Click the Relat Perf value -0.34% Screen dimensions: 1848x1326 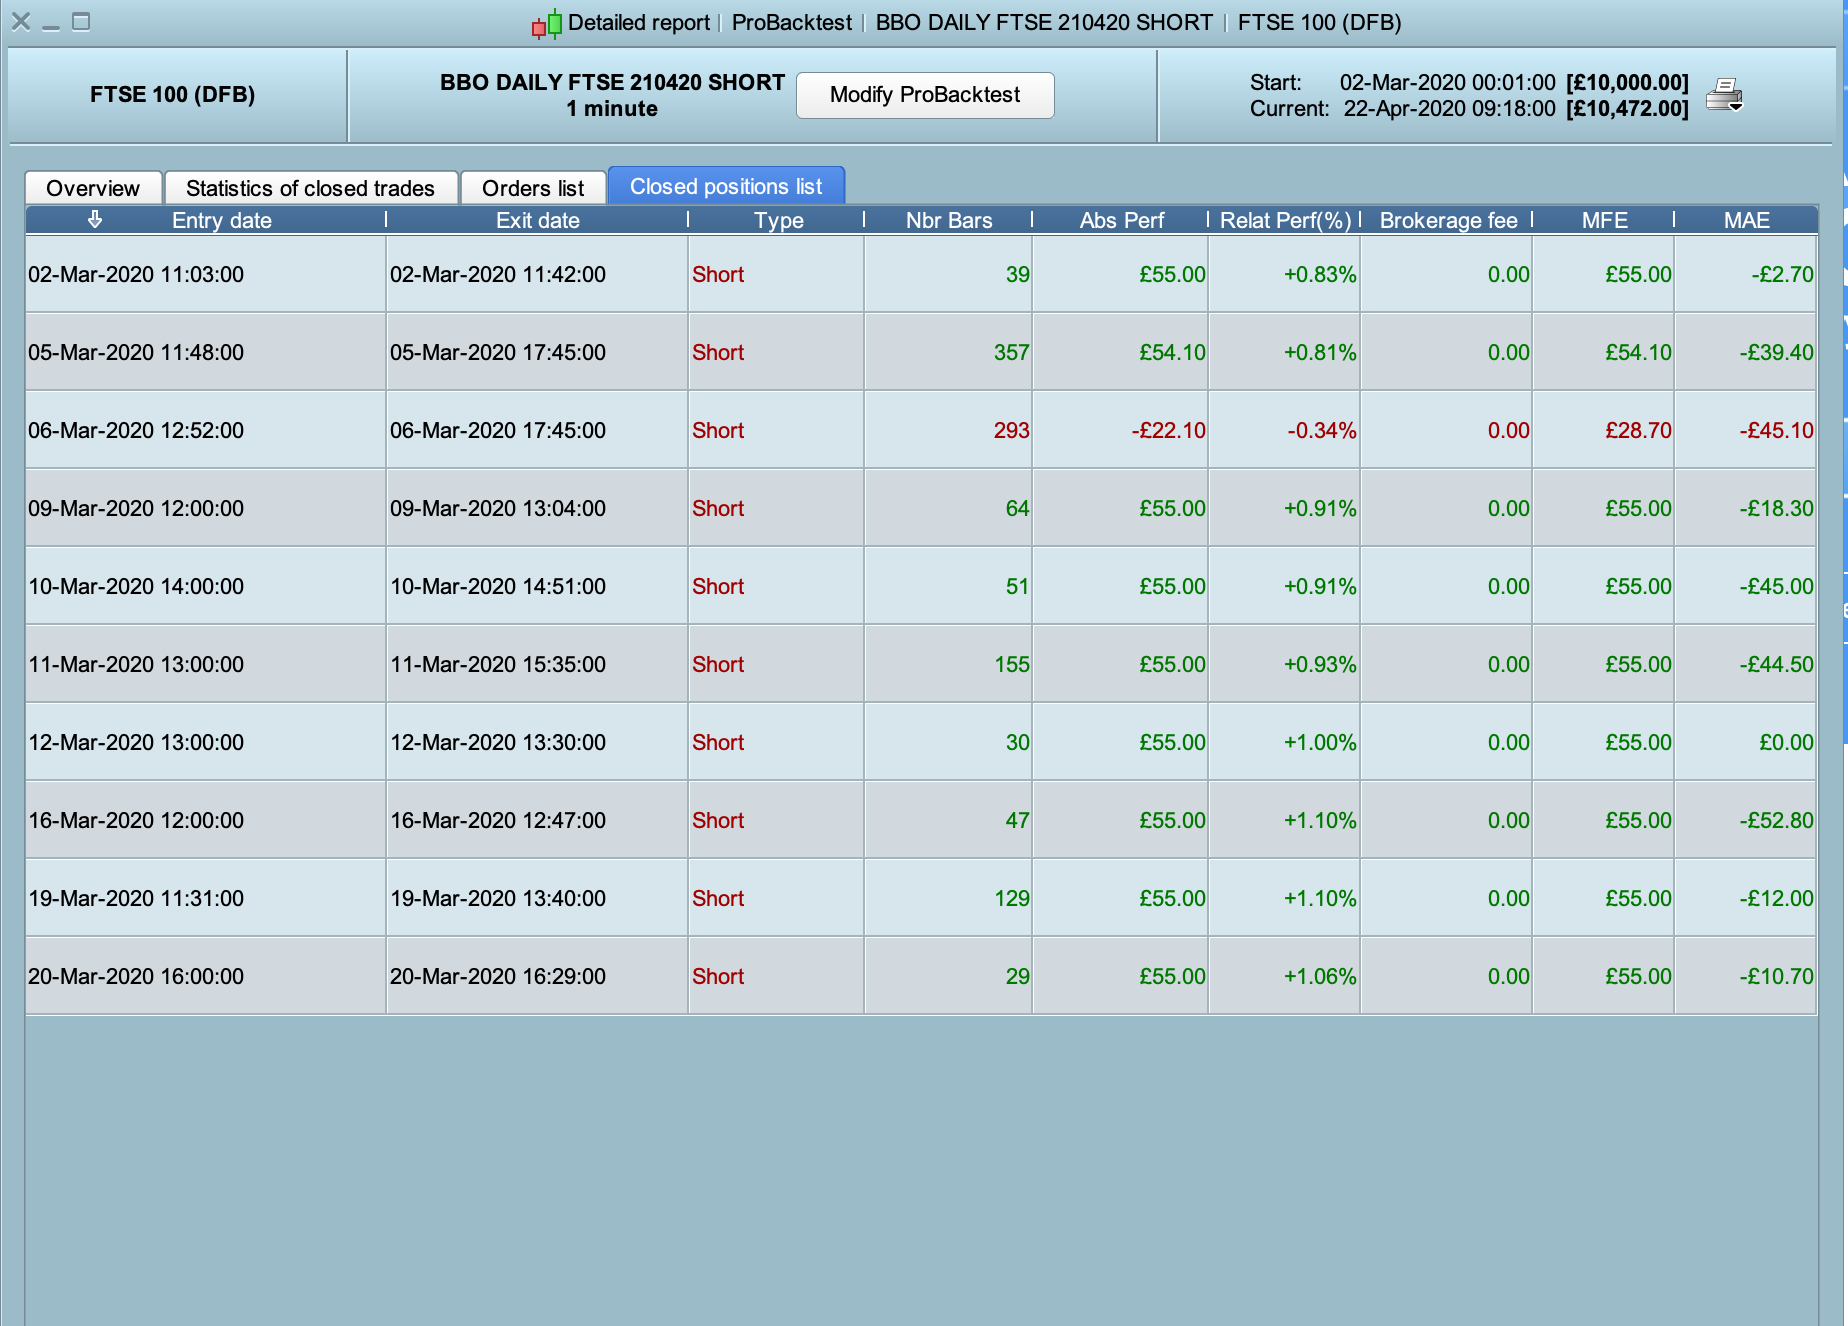(x=1322, y=430)
